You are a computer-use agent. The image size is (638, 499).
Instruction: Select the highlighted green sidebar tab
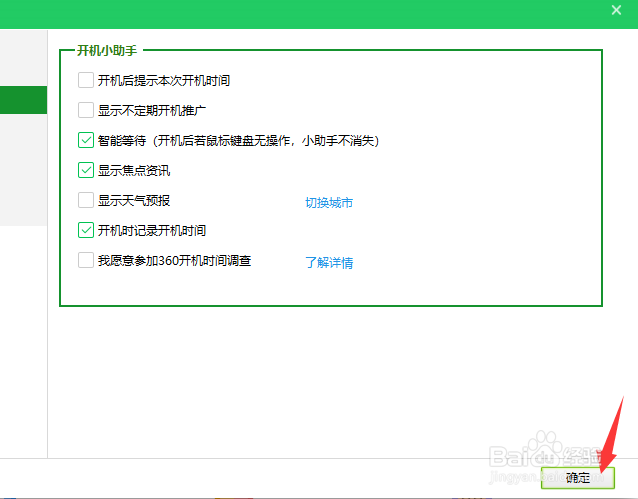coord(24,100)
